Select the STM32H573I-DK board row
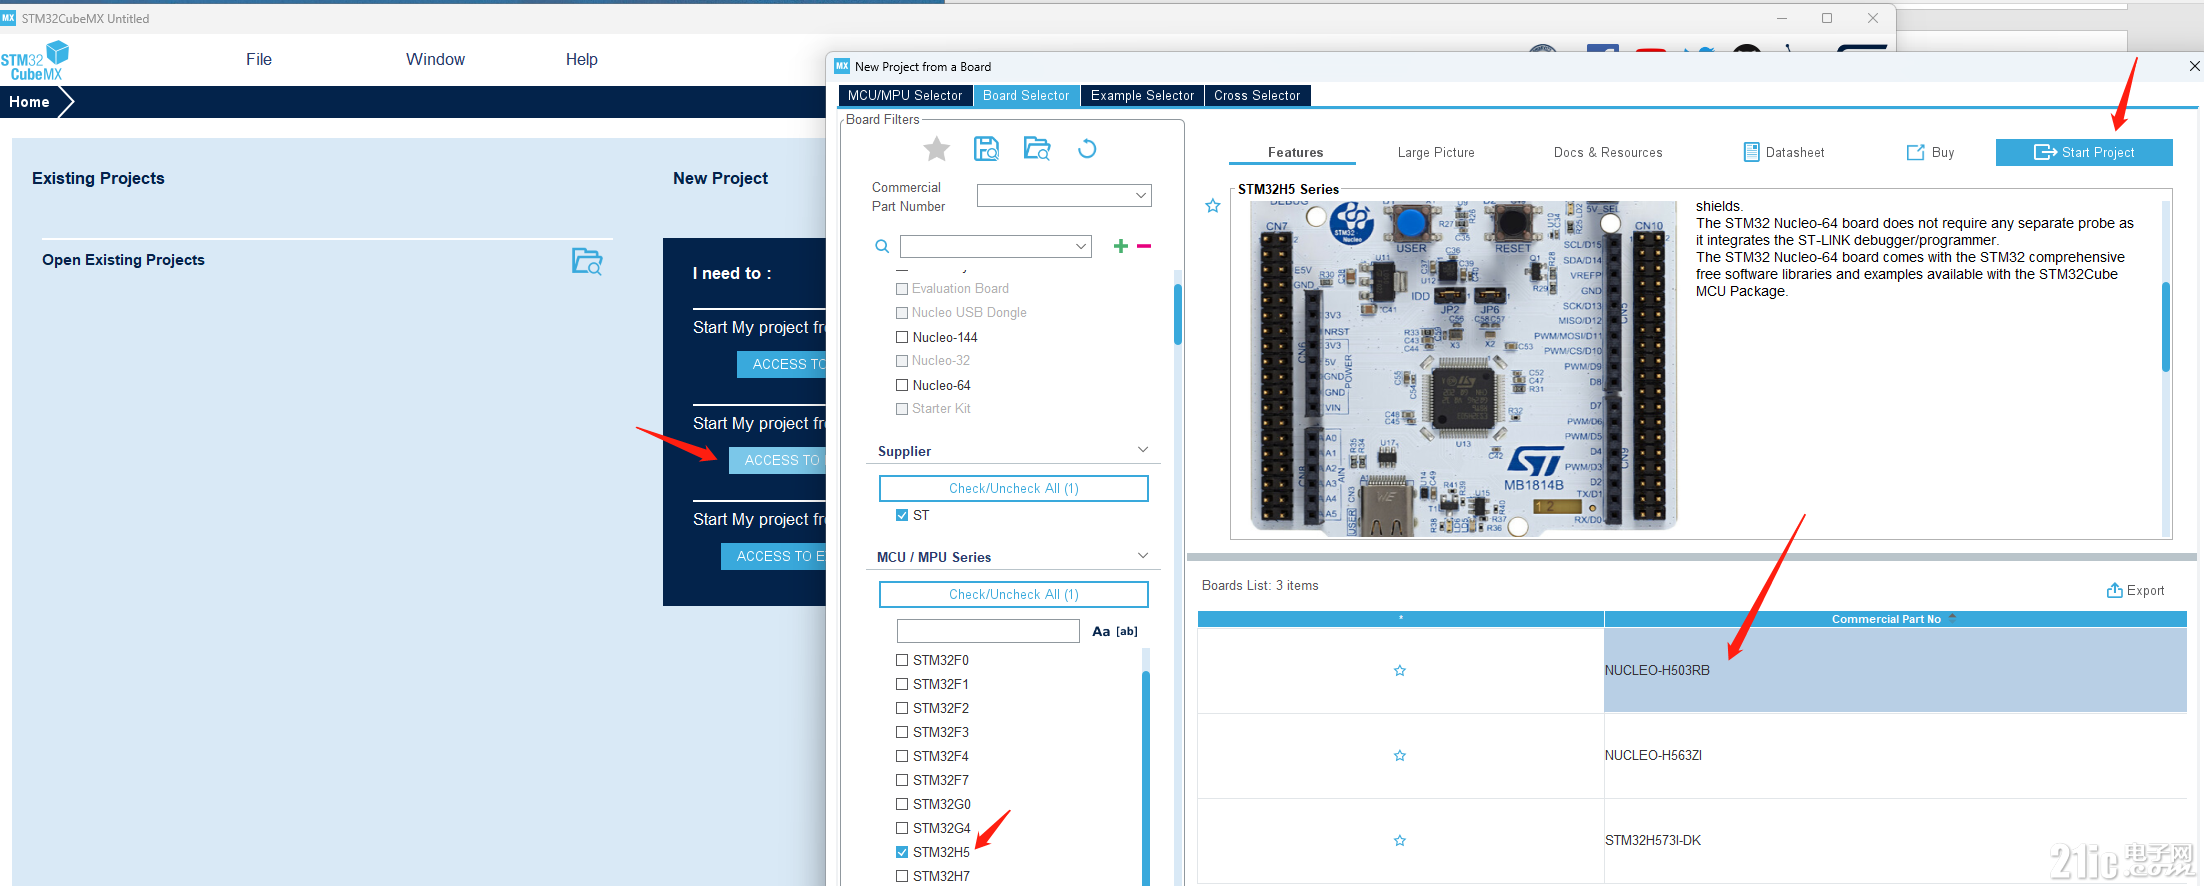This screenshot has height=886, width=2204. pos(1692,841)
